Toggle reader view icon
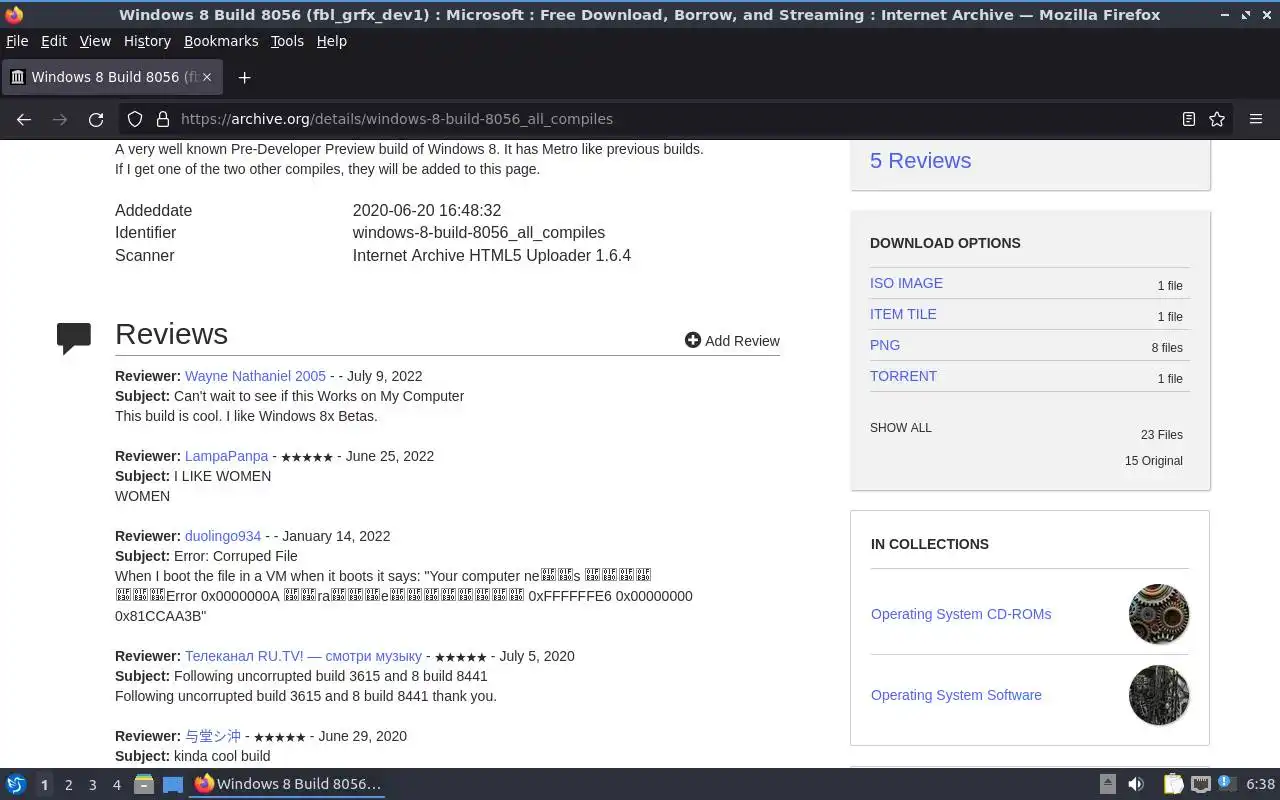This screenshot has width=1280, height=800. (x=1189, y=119)
